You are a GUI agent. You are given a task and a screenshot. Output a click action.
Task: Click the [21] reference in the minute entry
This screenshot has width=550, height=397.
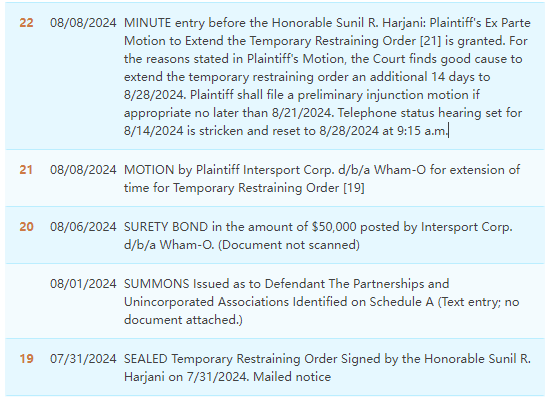click(431, 41)
